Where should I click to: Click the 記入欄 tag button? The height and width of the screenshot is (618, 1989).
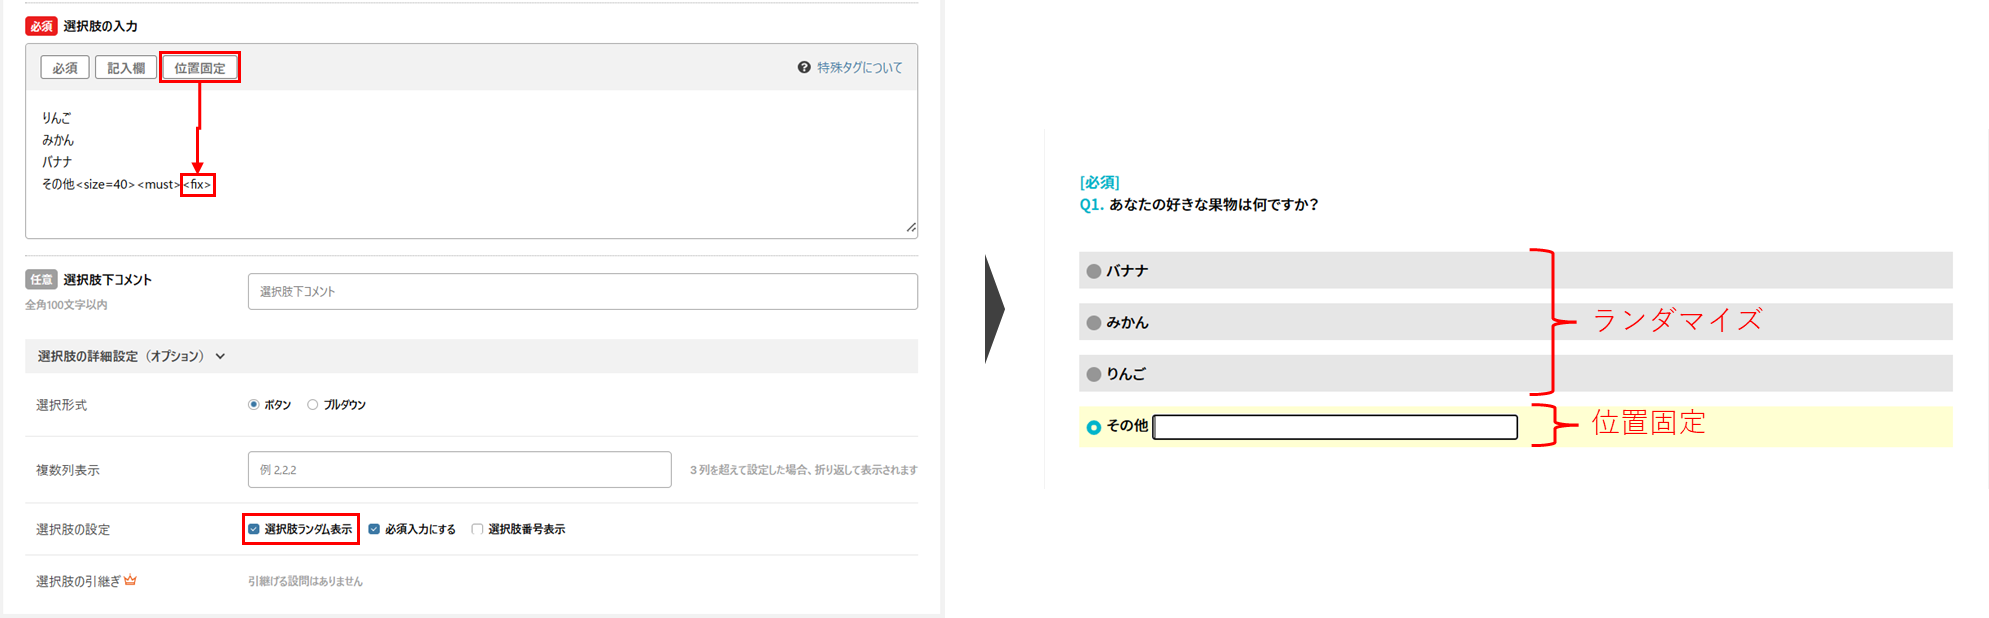(x=126, y=68)
